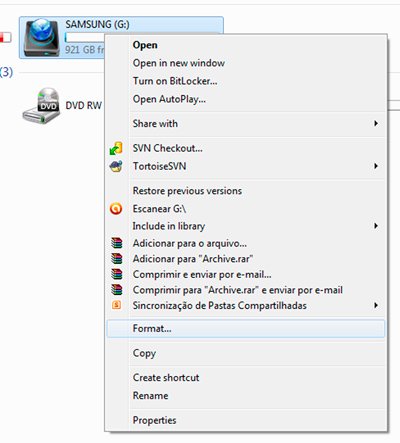This screenshot has height=443, width=400.
Task: Click the SAMSUNG (G:) drive icon
Action: tap(41, 38)
